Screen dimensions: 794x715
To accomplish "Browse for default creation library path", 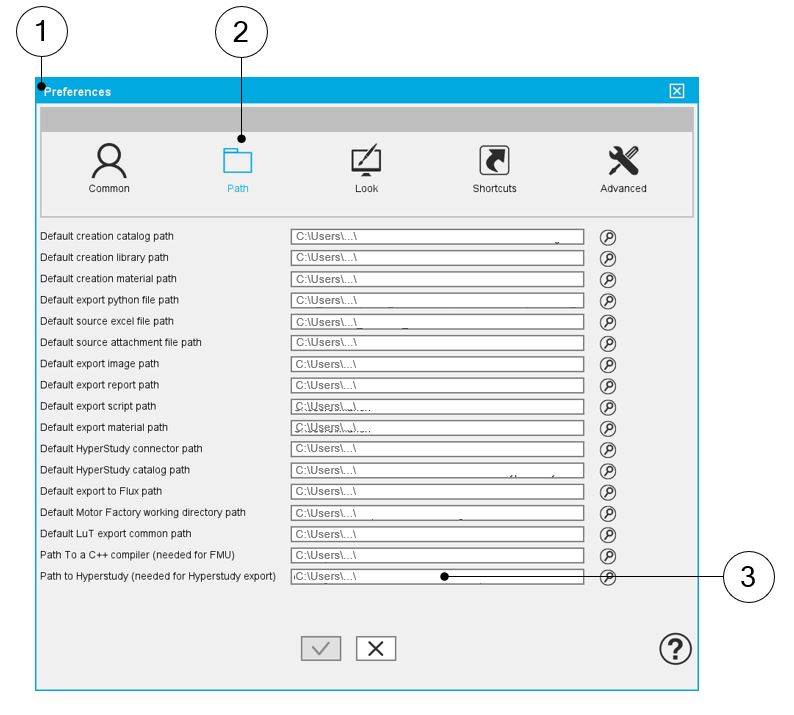I will click(x=607, y=258).
